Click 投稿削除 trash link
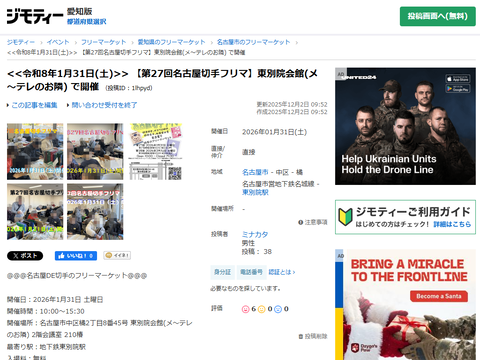Image resolution: width=480 pixels, height=360 pixels. pos(313,337)
